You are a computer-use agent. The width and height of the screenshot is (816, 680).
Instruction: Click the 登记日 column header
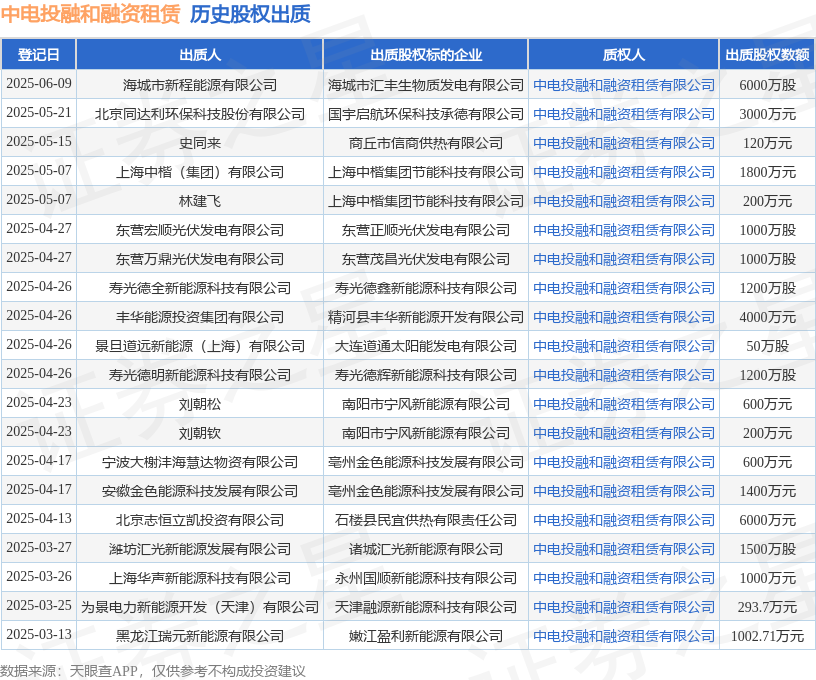point(39,55)
